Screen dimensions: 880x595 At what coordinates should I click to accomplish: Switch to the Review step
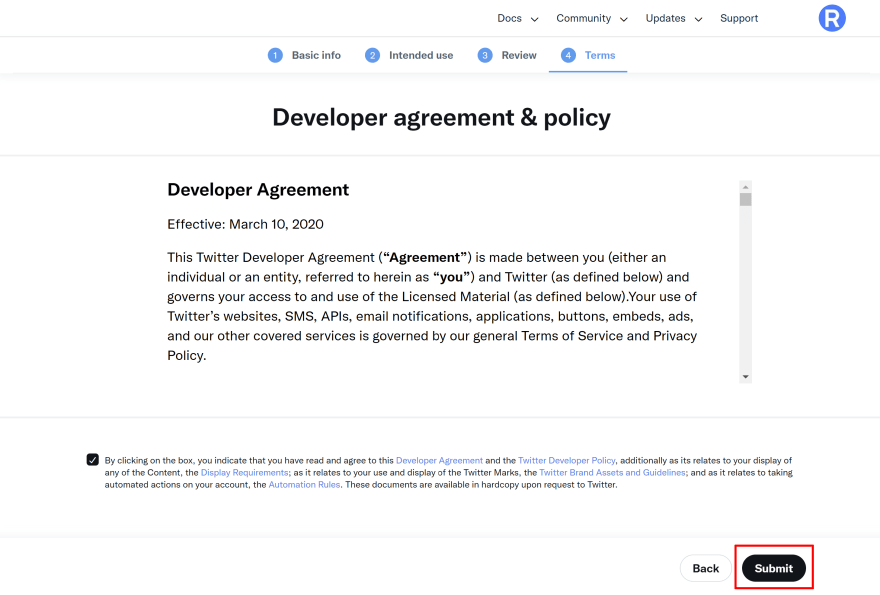pyautogui.click(x=507, y=56)
